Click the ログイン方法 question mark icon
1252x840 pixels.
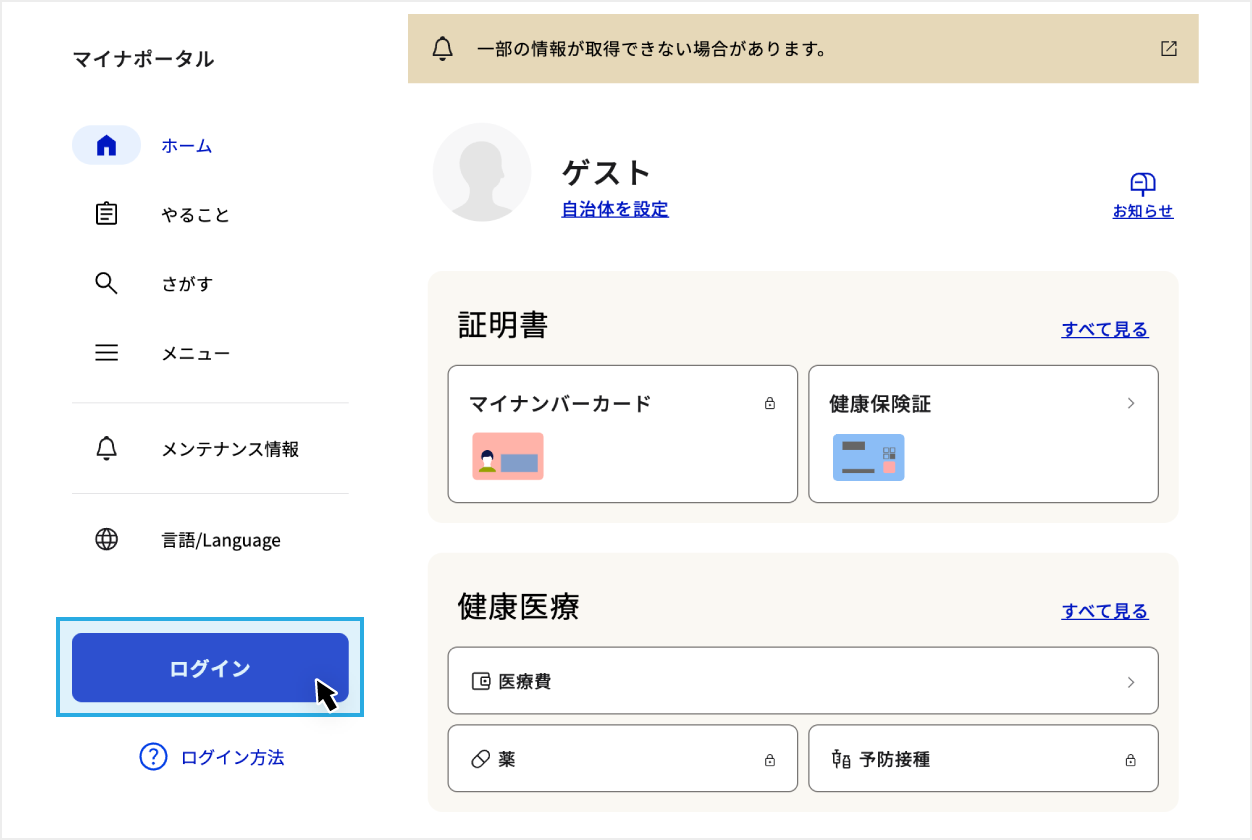coord(153,757)
